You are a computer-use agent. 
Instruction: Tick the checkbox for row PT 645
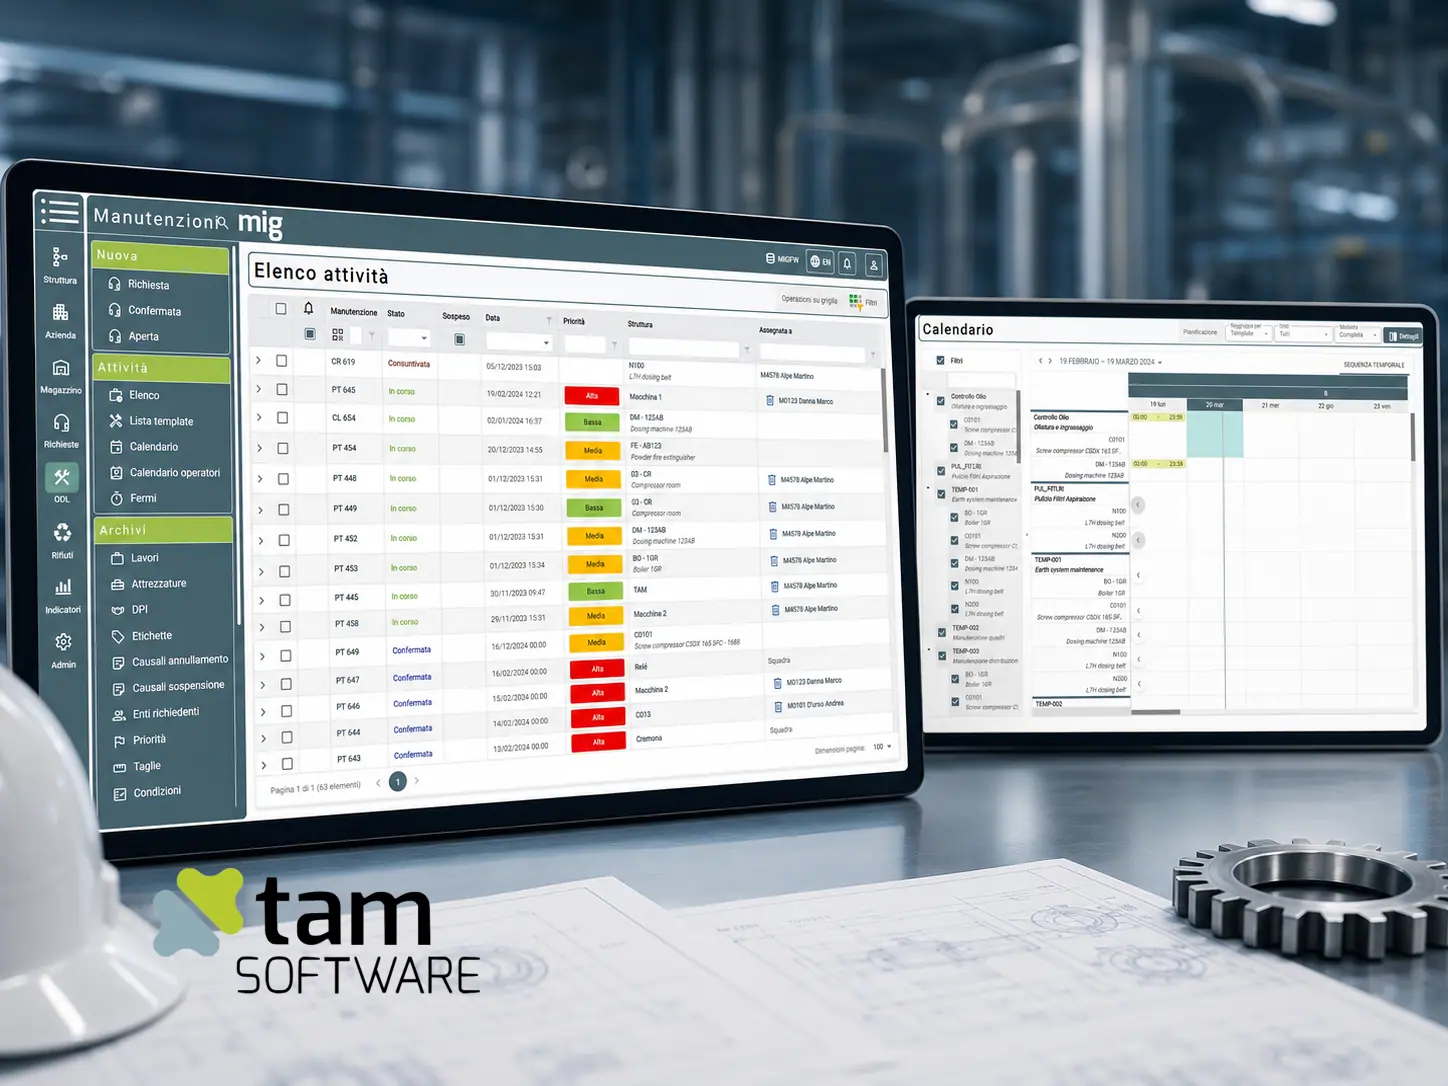pos(282,389)
